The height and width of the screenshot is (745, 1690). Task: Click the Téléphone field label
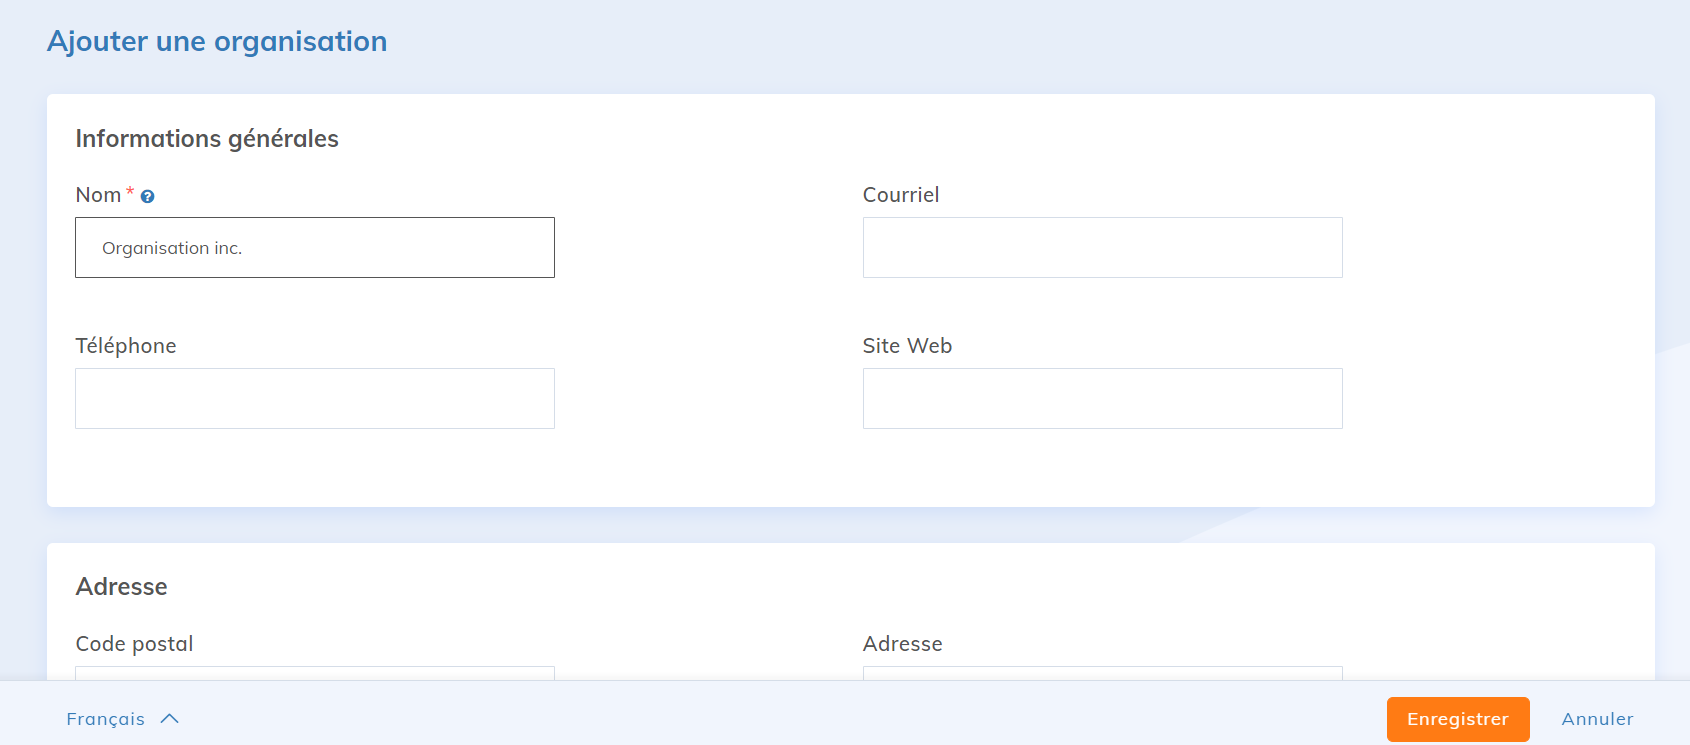[x=126, y=346]
